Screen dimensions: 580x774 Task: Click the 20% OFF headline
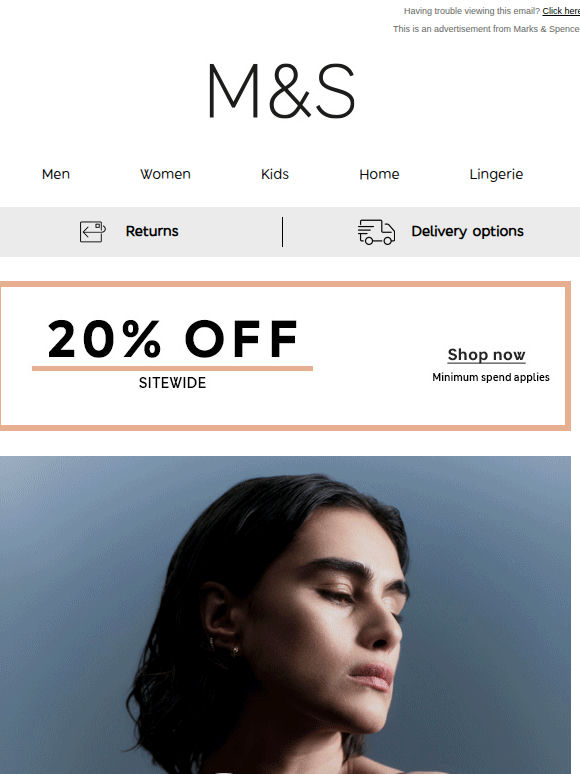point(172,338)
